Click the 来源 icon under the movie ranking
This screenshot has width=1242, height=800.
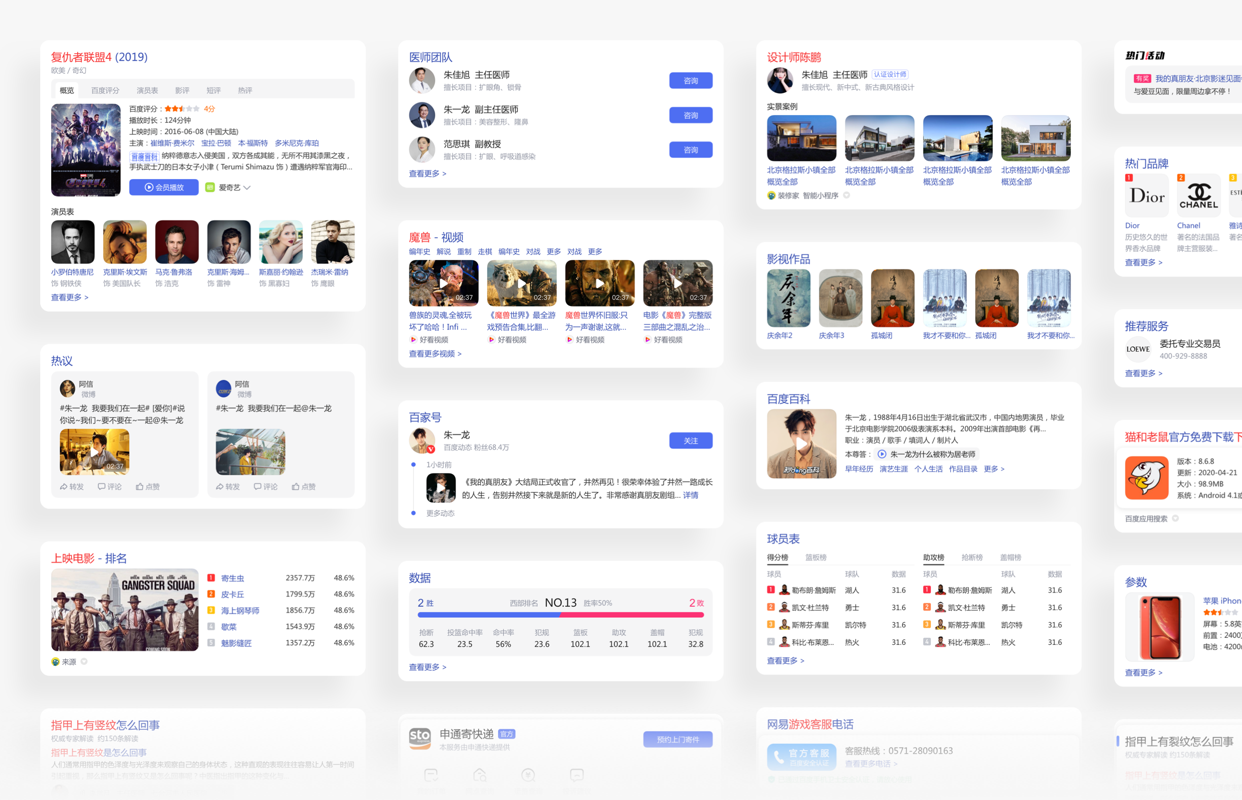[x=56, y=662]
